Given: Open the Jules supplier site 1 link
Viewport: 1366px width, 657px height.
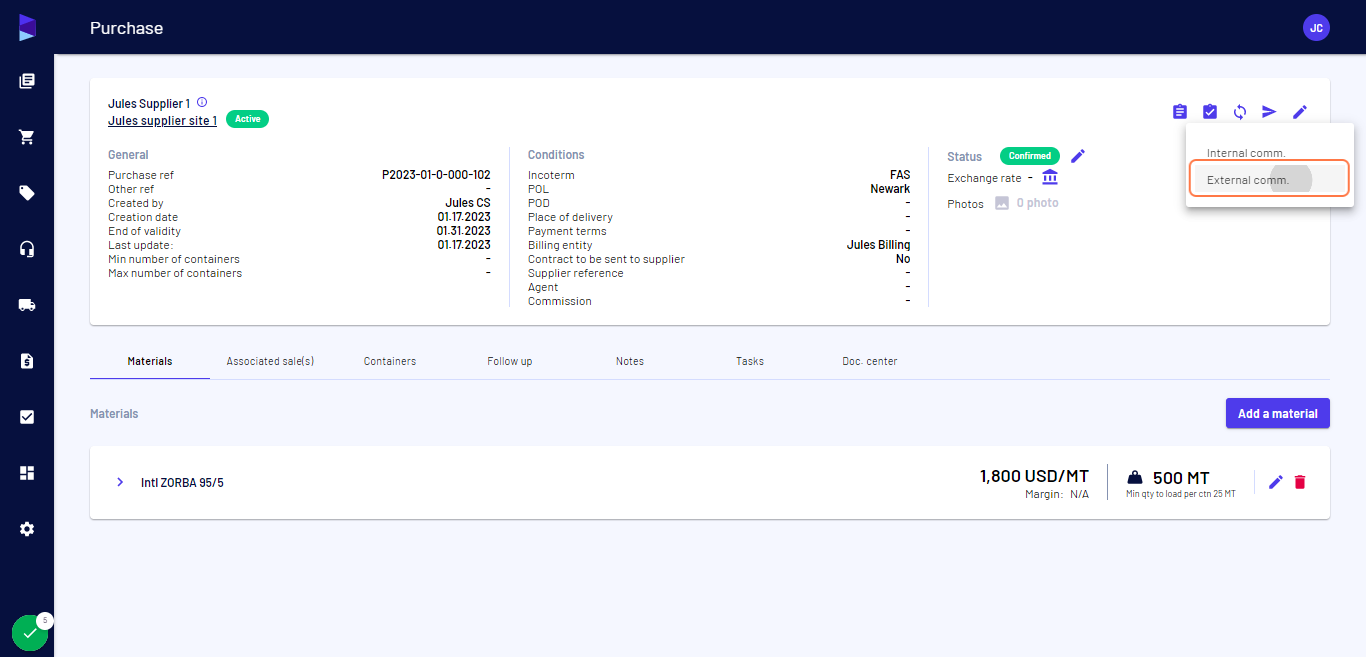Looking at the screenshot, I should coord(162,120).
